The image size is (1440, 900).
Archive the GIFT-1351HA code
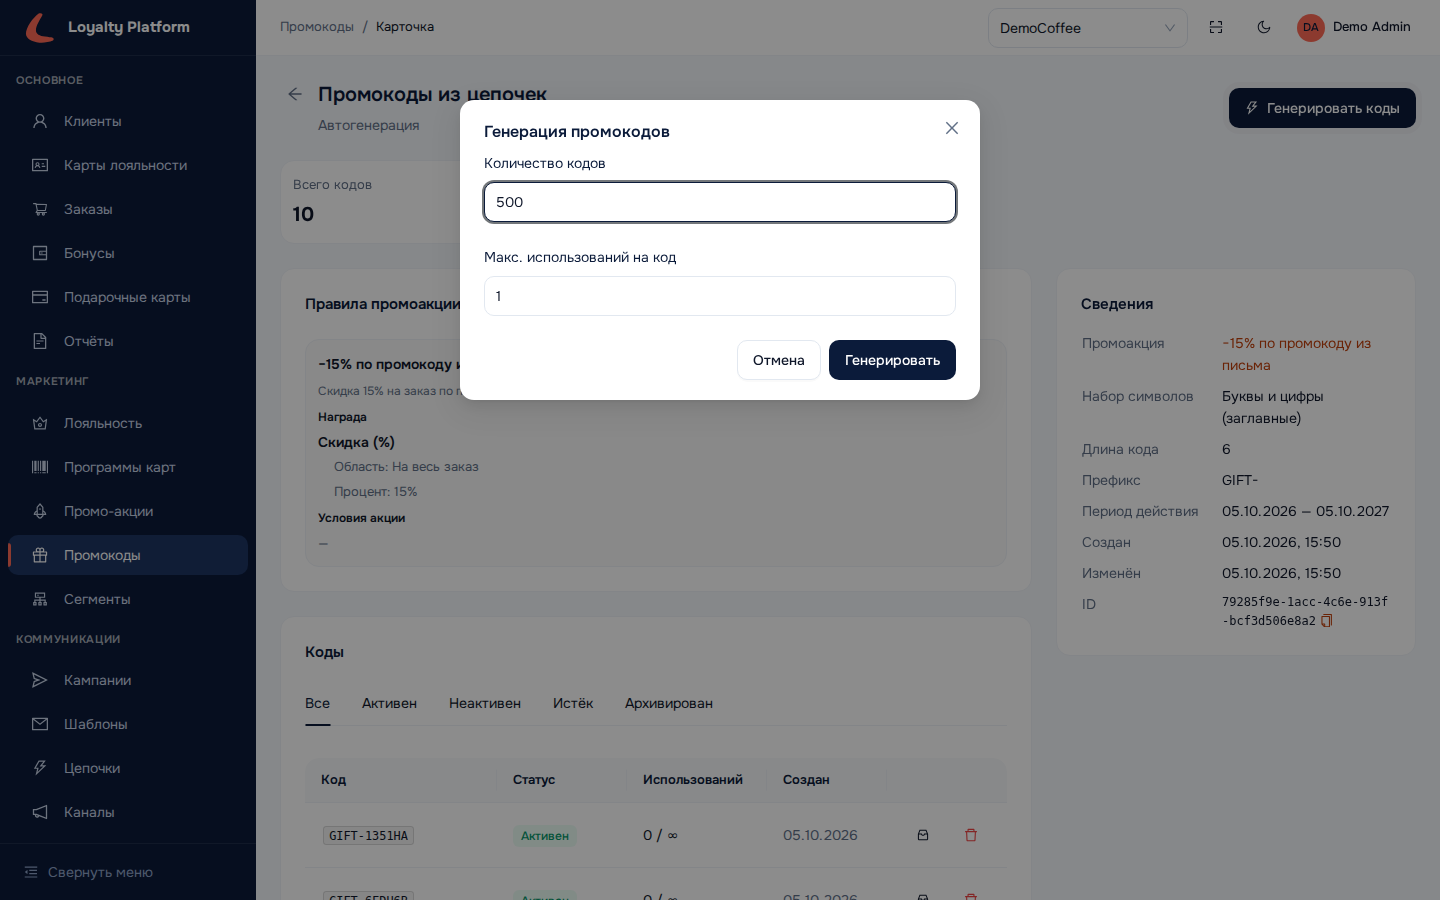923,835
